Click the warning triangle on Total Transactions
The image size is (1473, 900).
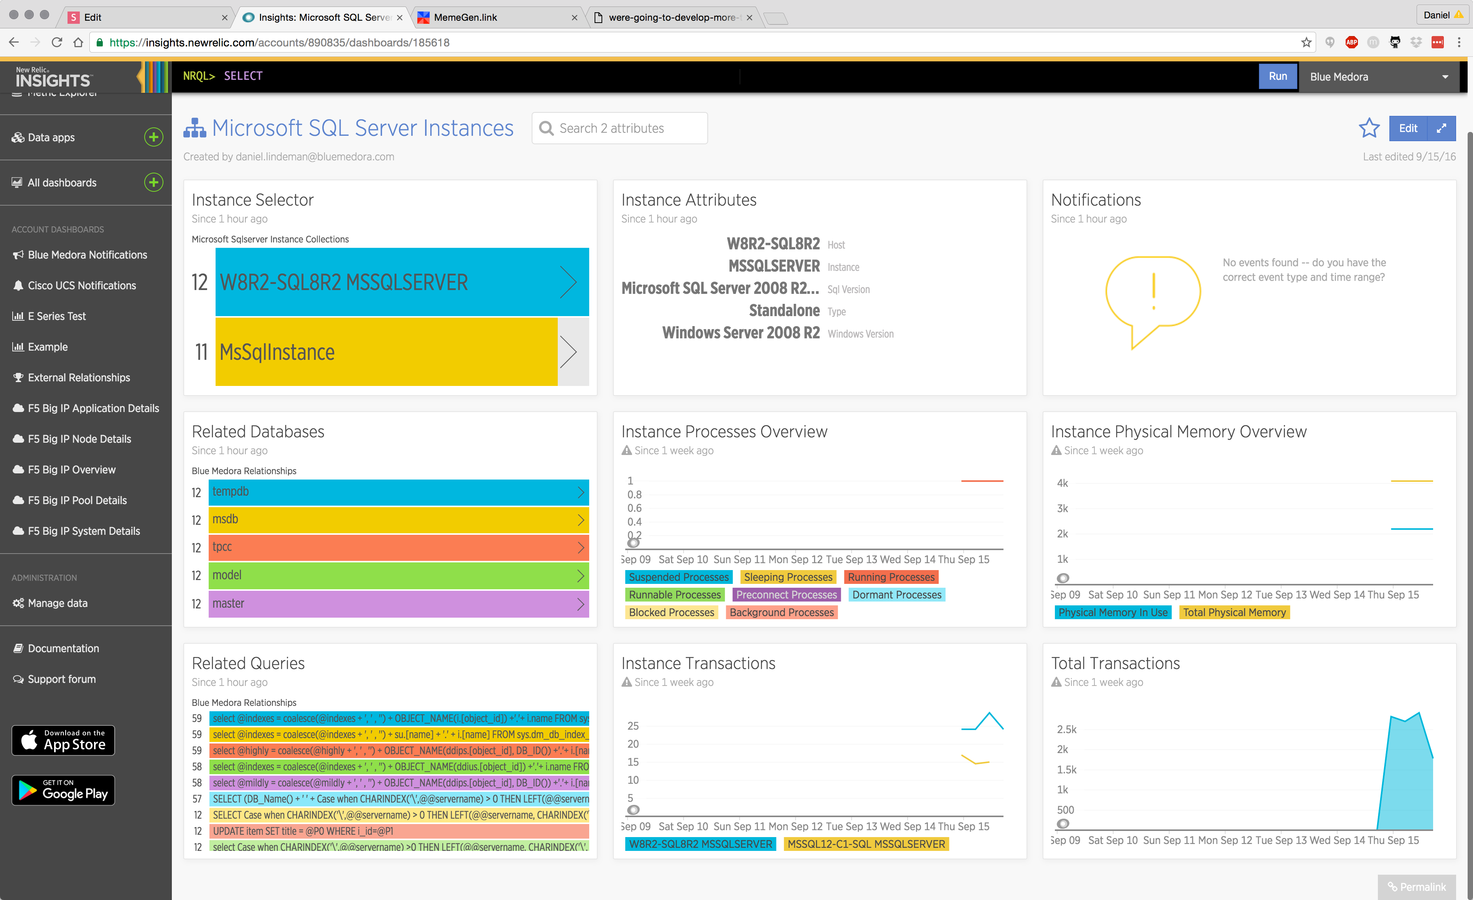point(1057,682)
